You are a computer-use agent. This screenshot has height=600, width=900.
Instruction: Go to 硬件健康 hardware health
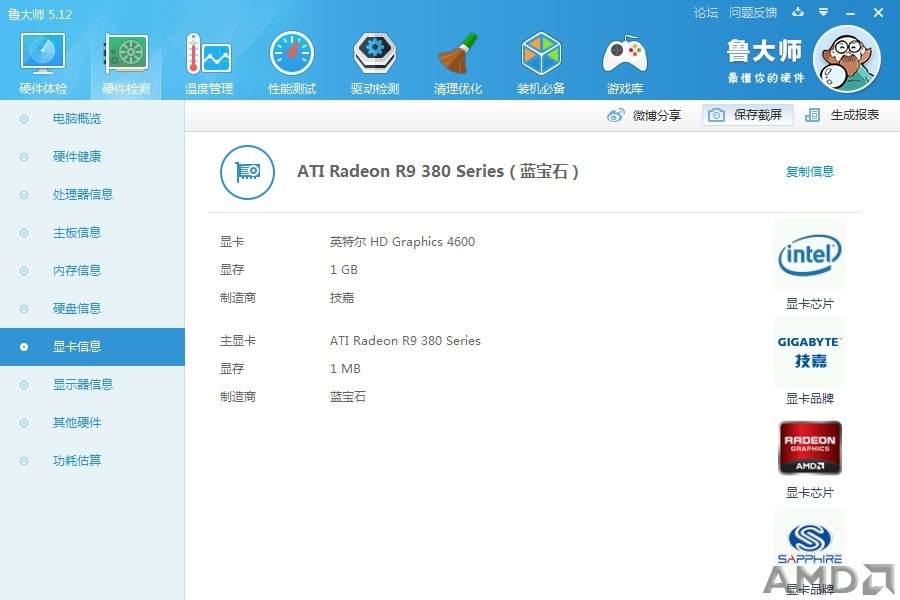[77, 157]
